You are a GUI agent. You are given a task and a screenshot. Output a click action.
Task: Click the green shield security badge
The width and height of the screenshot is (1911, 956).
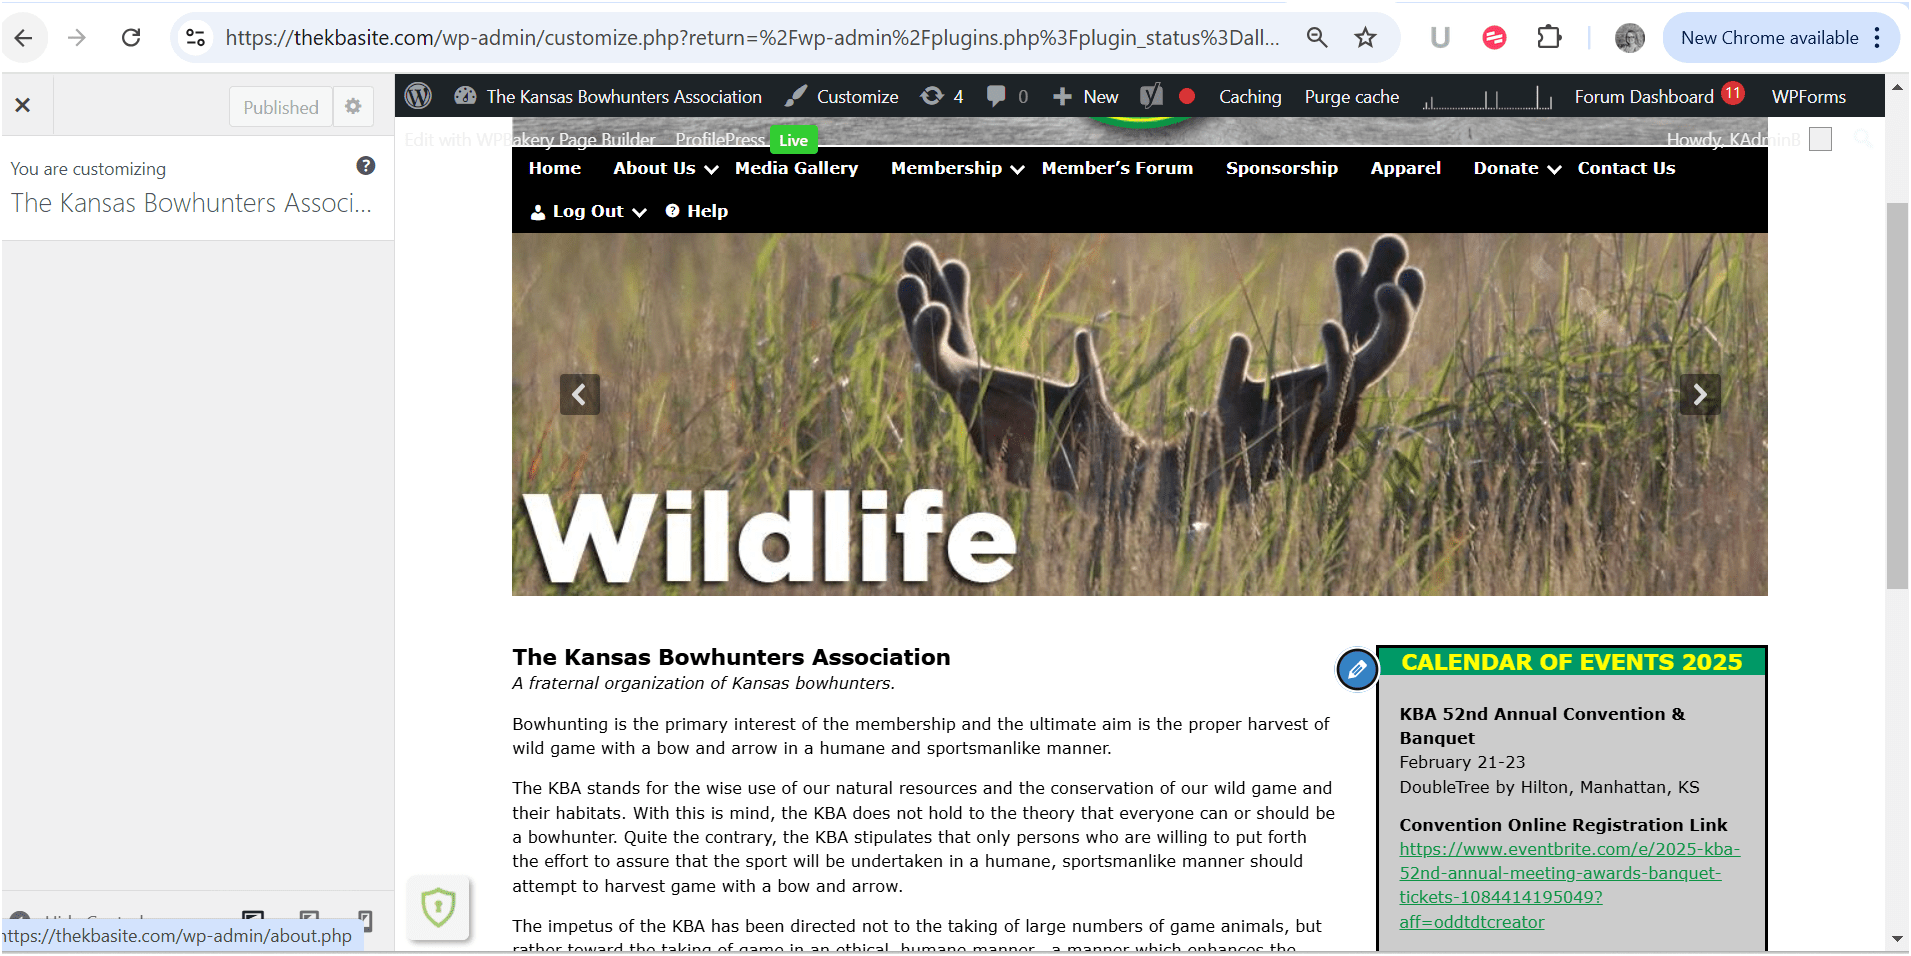438,908
